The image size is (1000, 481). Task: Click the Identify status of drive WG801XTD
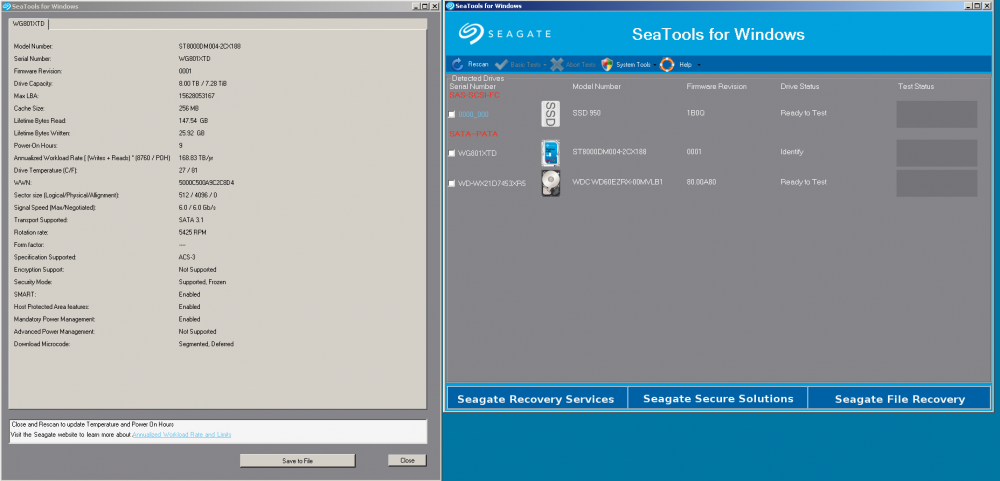click(x=792, y=152)
